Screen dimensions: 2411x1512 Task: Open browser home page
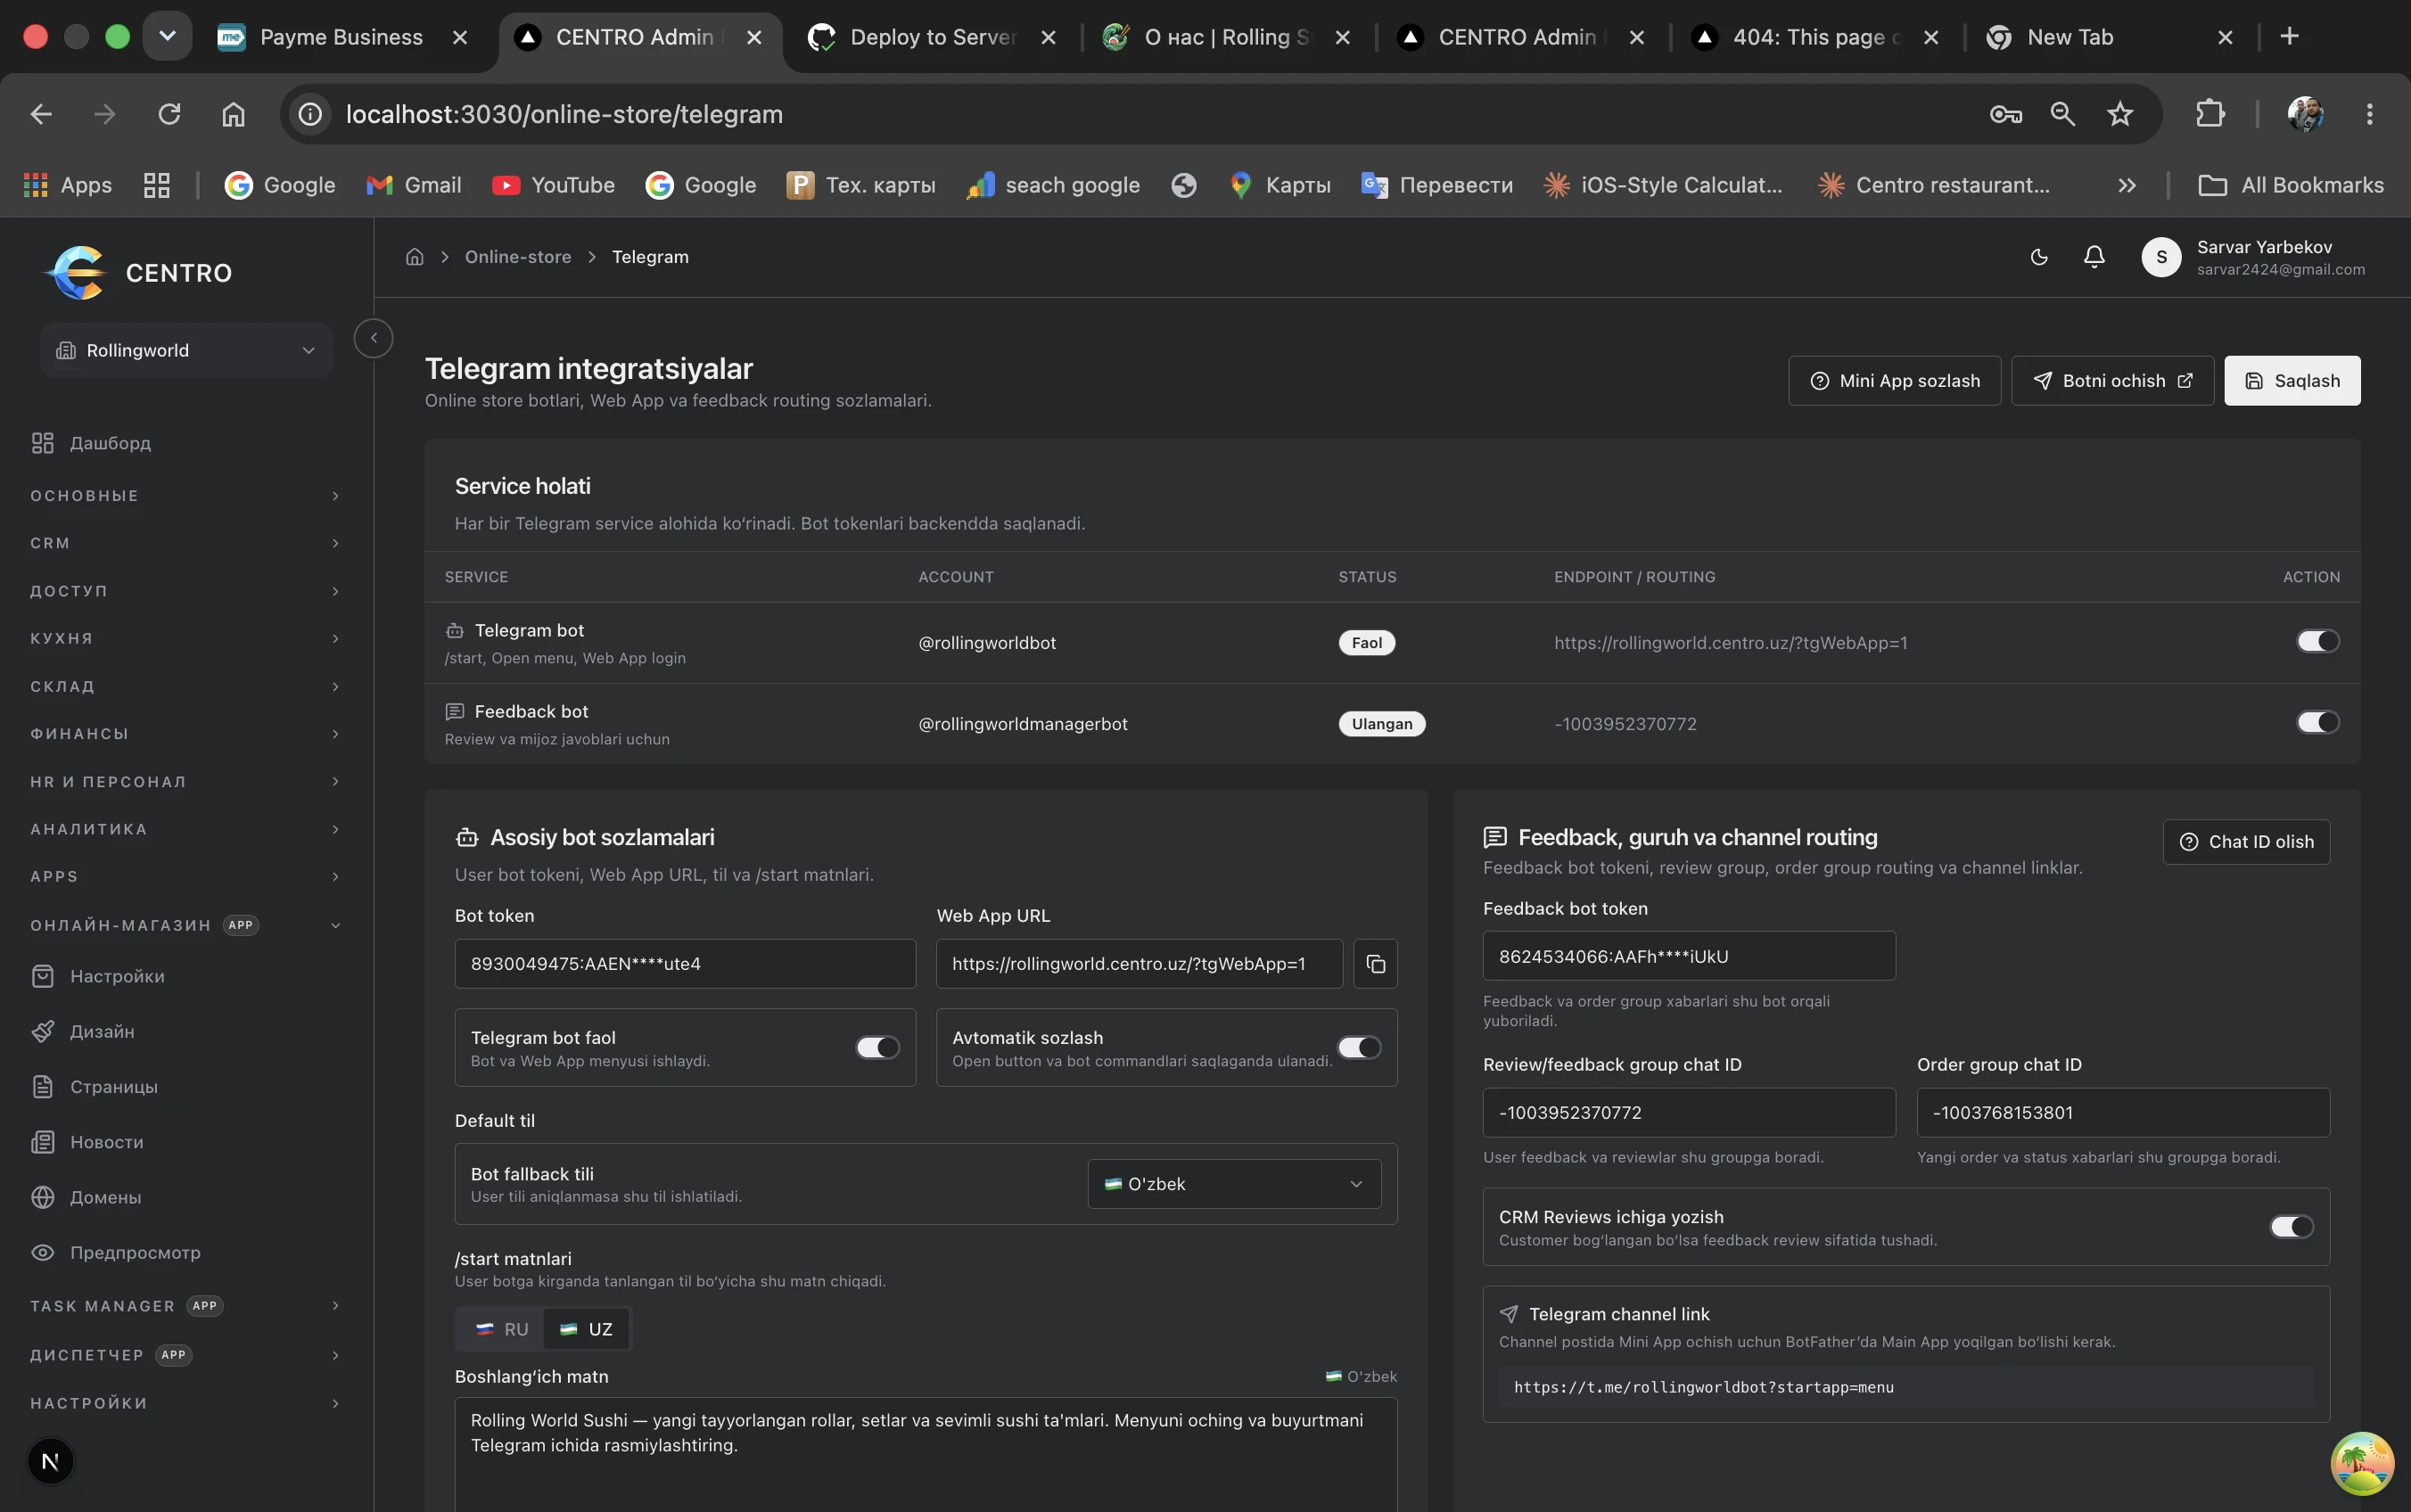tap(233, 114)
